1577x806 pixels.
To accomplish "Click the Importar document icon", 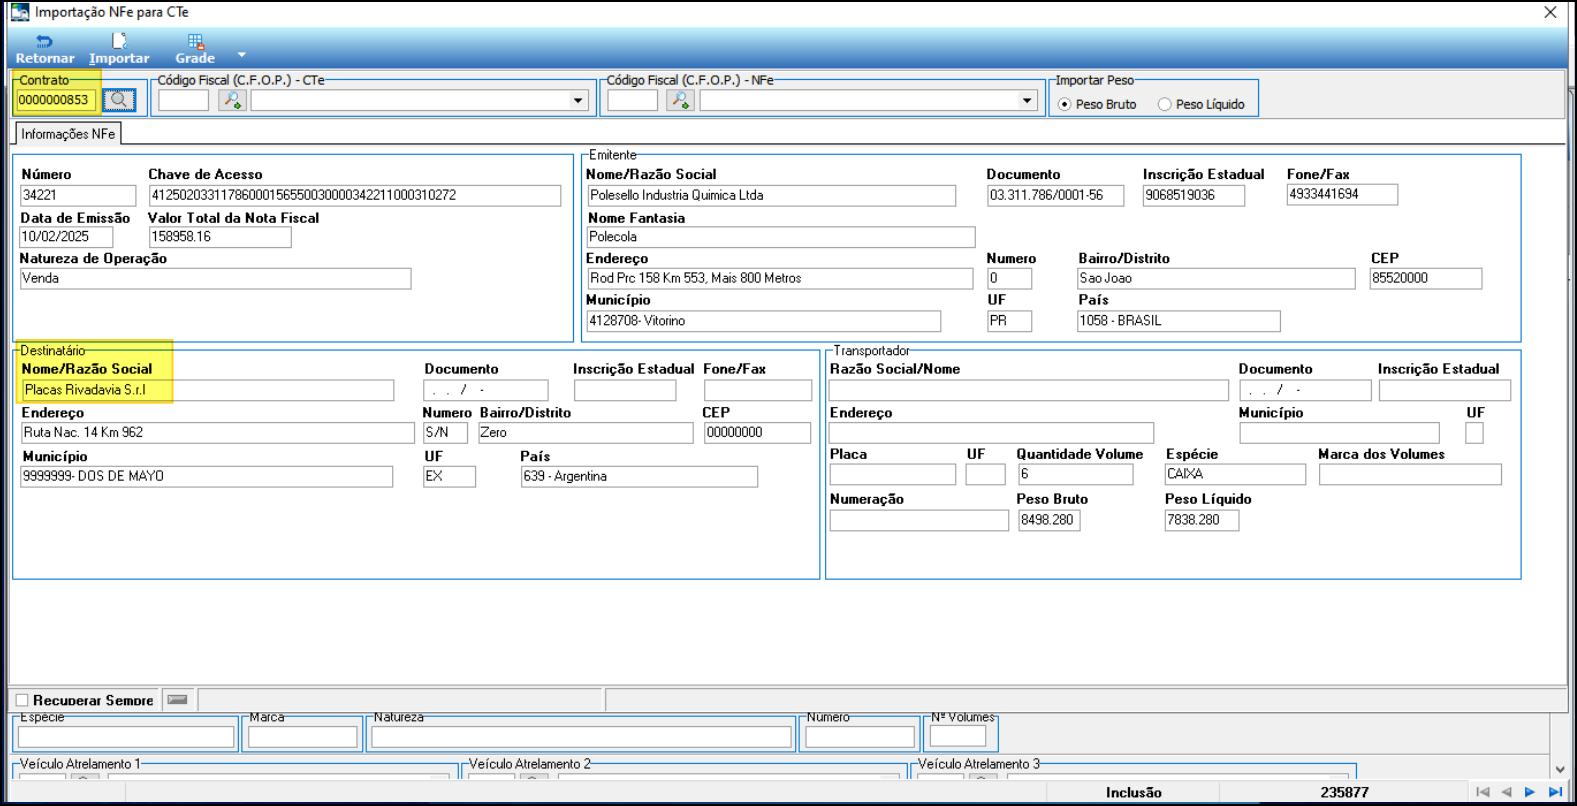I will (x=119, y=42).
